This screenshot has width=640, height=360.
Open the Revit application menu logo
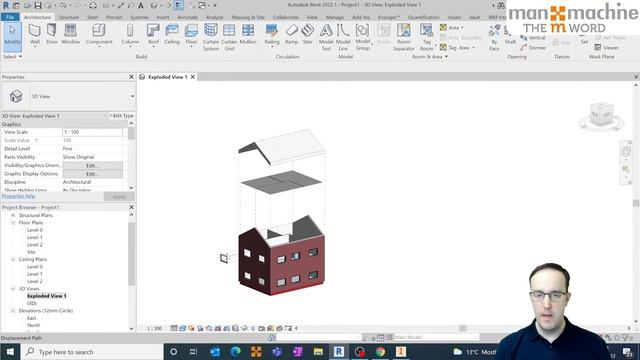6,5
